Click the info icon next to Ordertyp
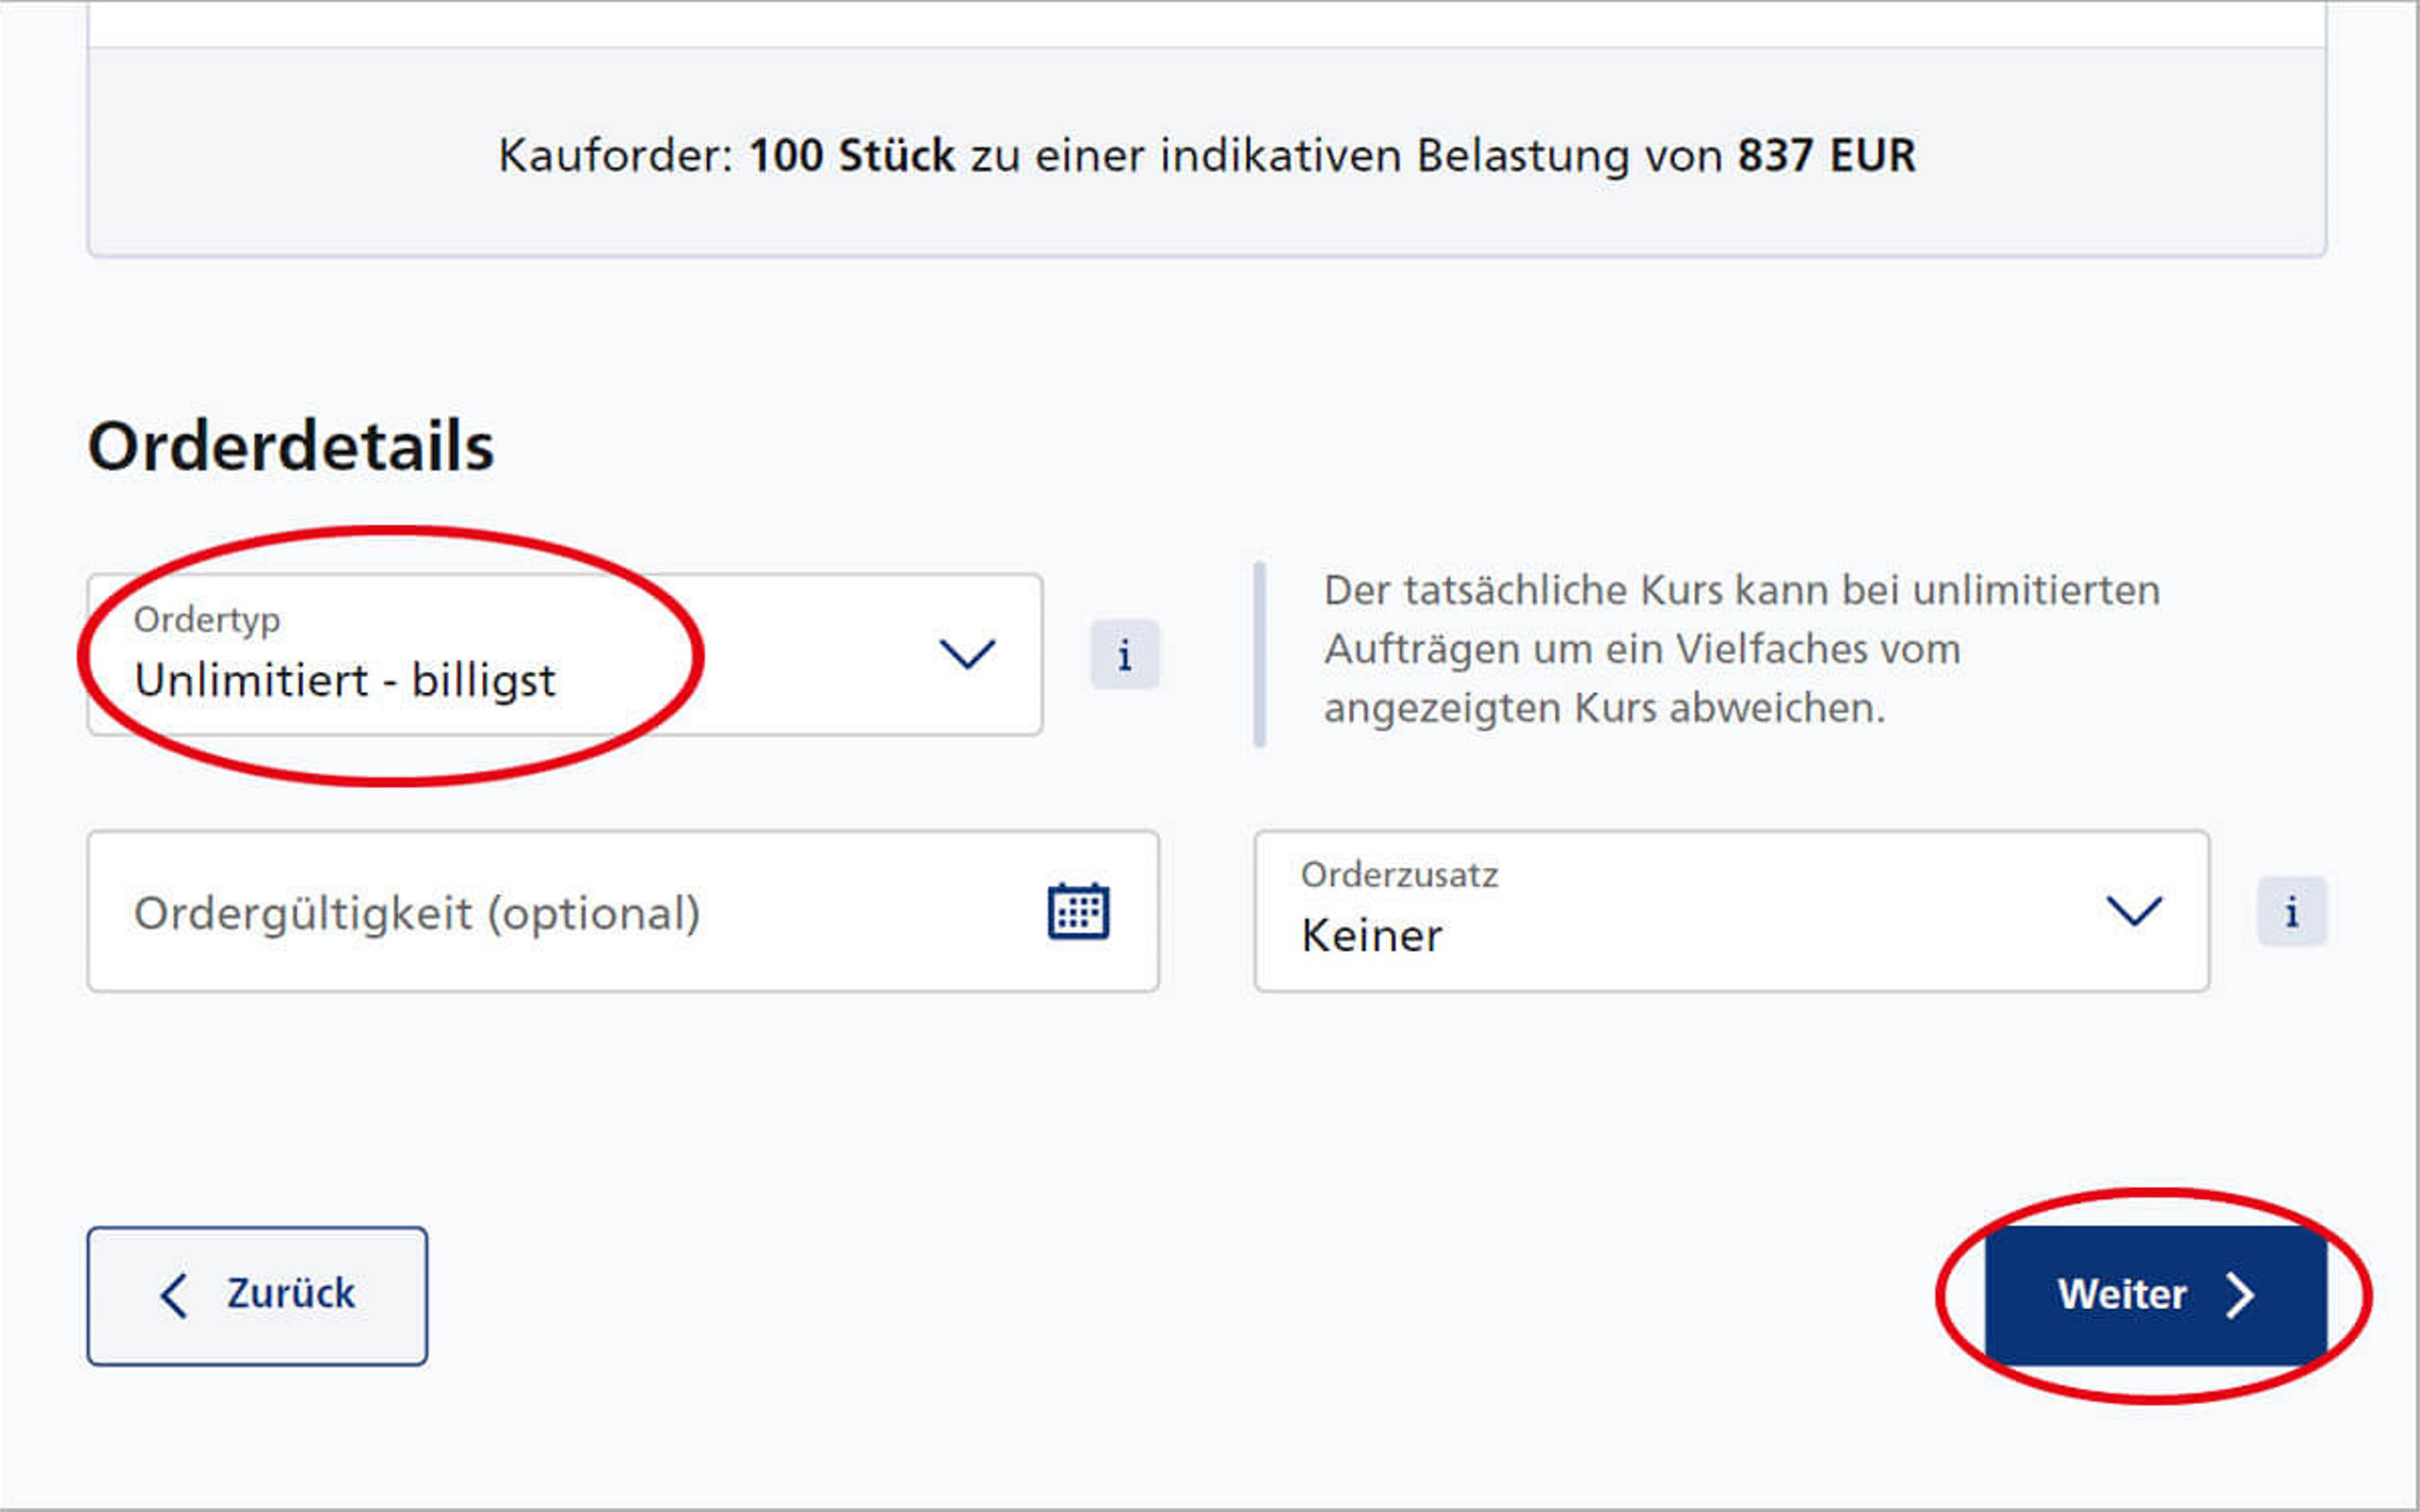The width and height of the screenshot is (2420, 1512). click(x=1125, y=655)
